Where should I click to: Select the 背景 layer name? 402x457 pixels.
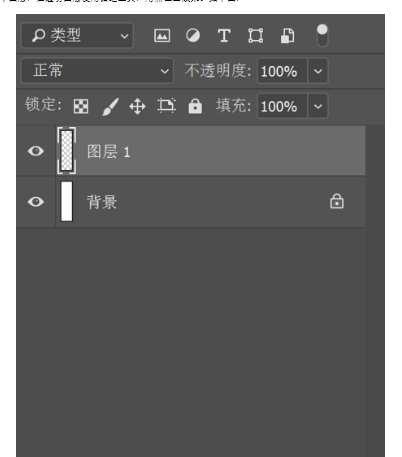102,202
